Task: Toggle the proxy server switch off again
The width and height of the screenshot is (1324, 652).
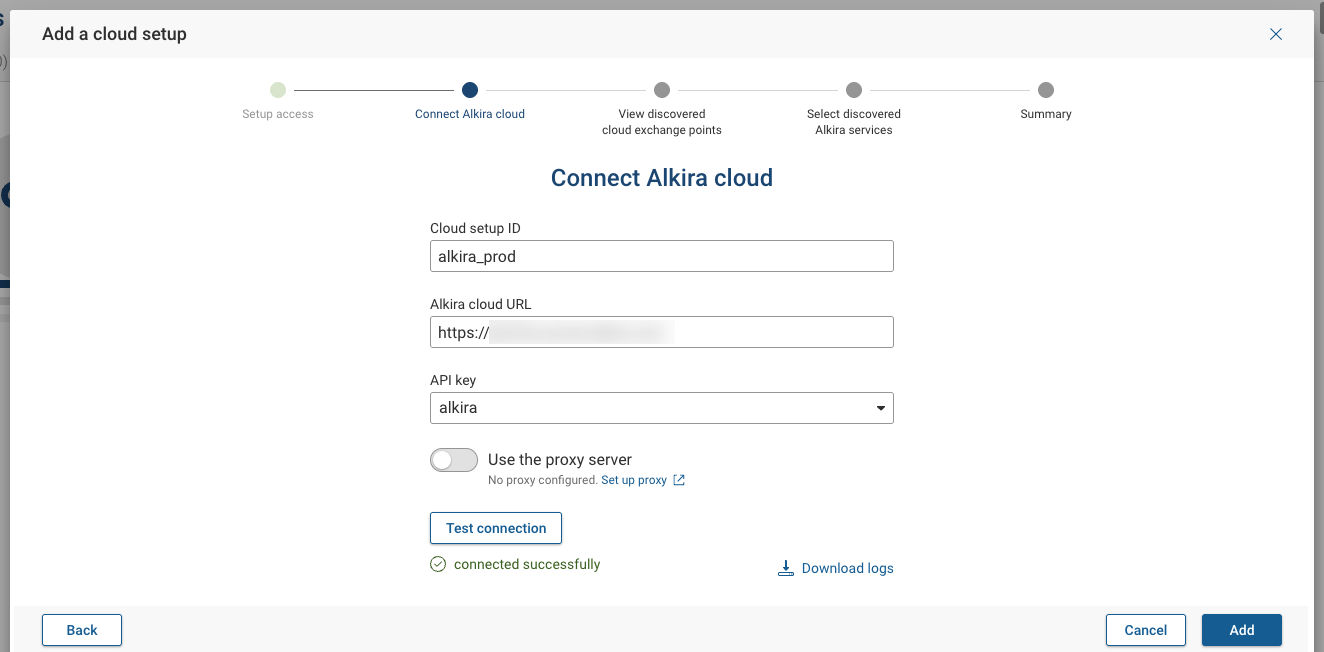Action: pyautogui.click(x=453, y=460)
